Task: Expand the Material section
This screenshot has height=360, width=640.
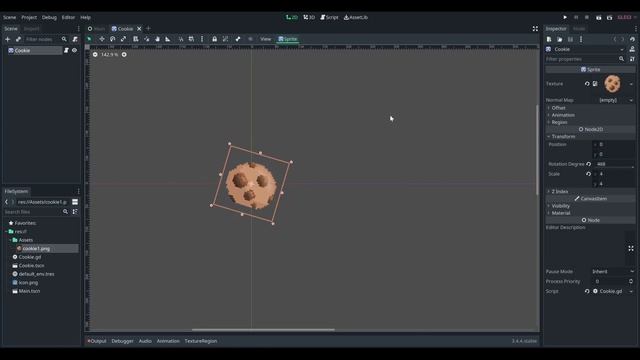Action: [x=590, y=213]
